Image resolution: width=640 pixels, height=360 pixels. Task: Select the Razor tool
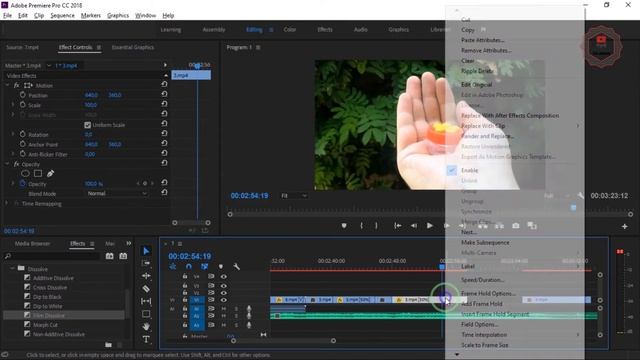146,289
